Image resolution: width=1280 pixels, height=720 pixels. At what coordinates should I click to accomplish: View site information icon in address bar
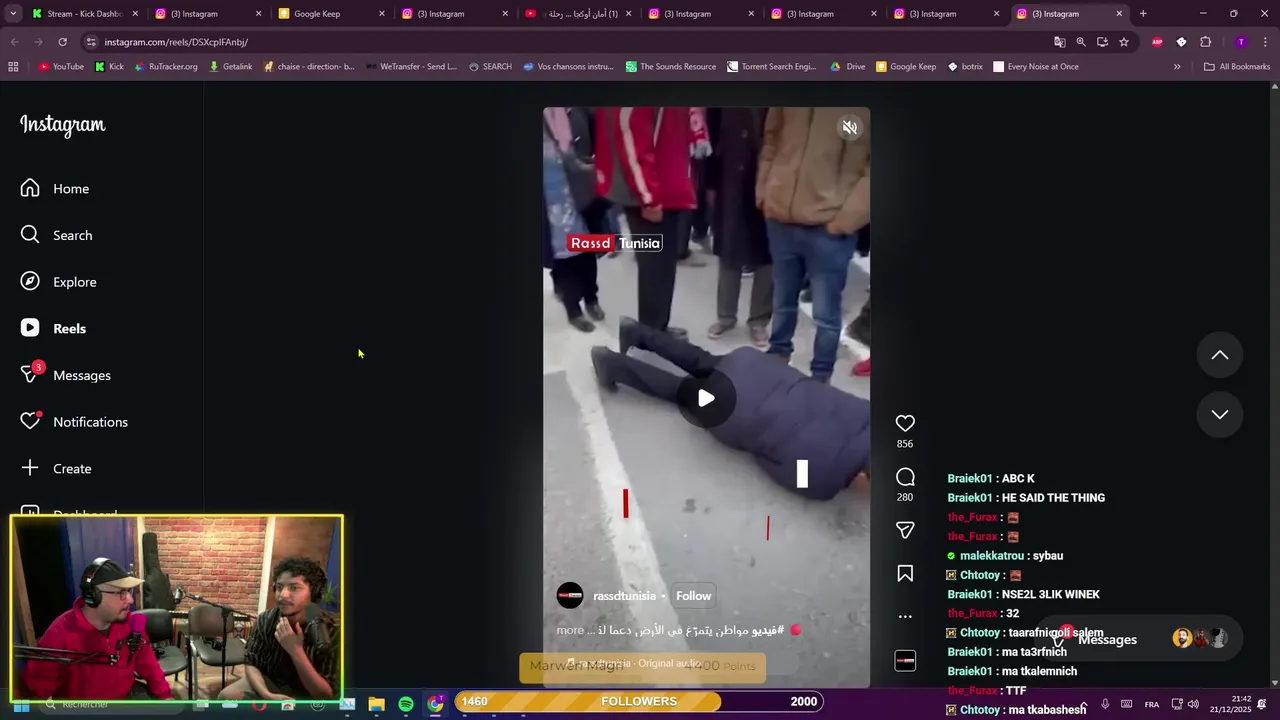(x=91, y=42)
